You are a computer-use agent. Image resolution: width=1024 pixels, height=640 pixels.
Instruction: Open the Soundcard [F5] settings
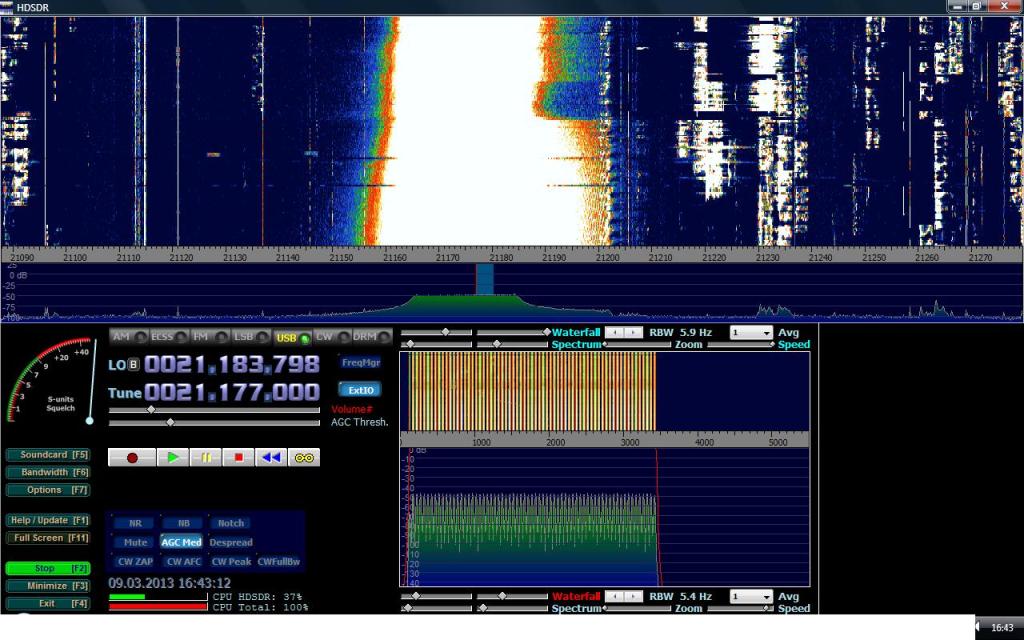point(48,455)
